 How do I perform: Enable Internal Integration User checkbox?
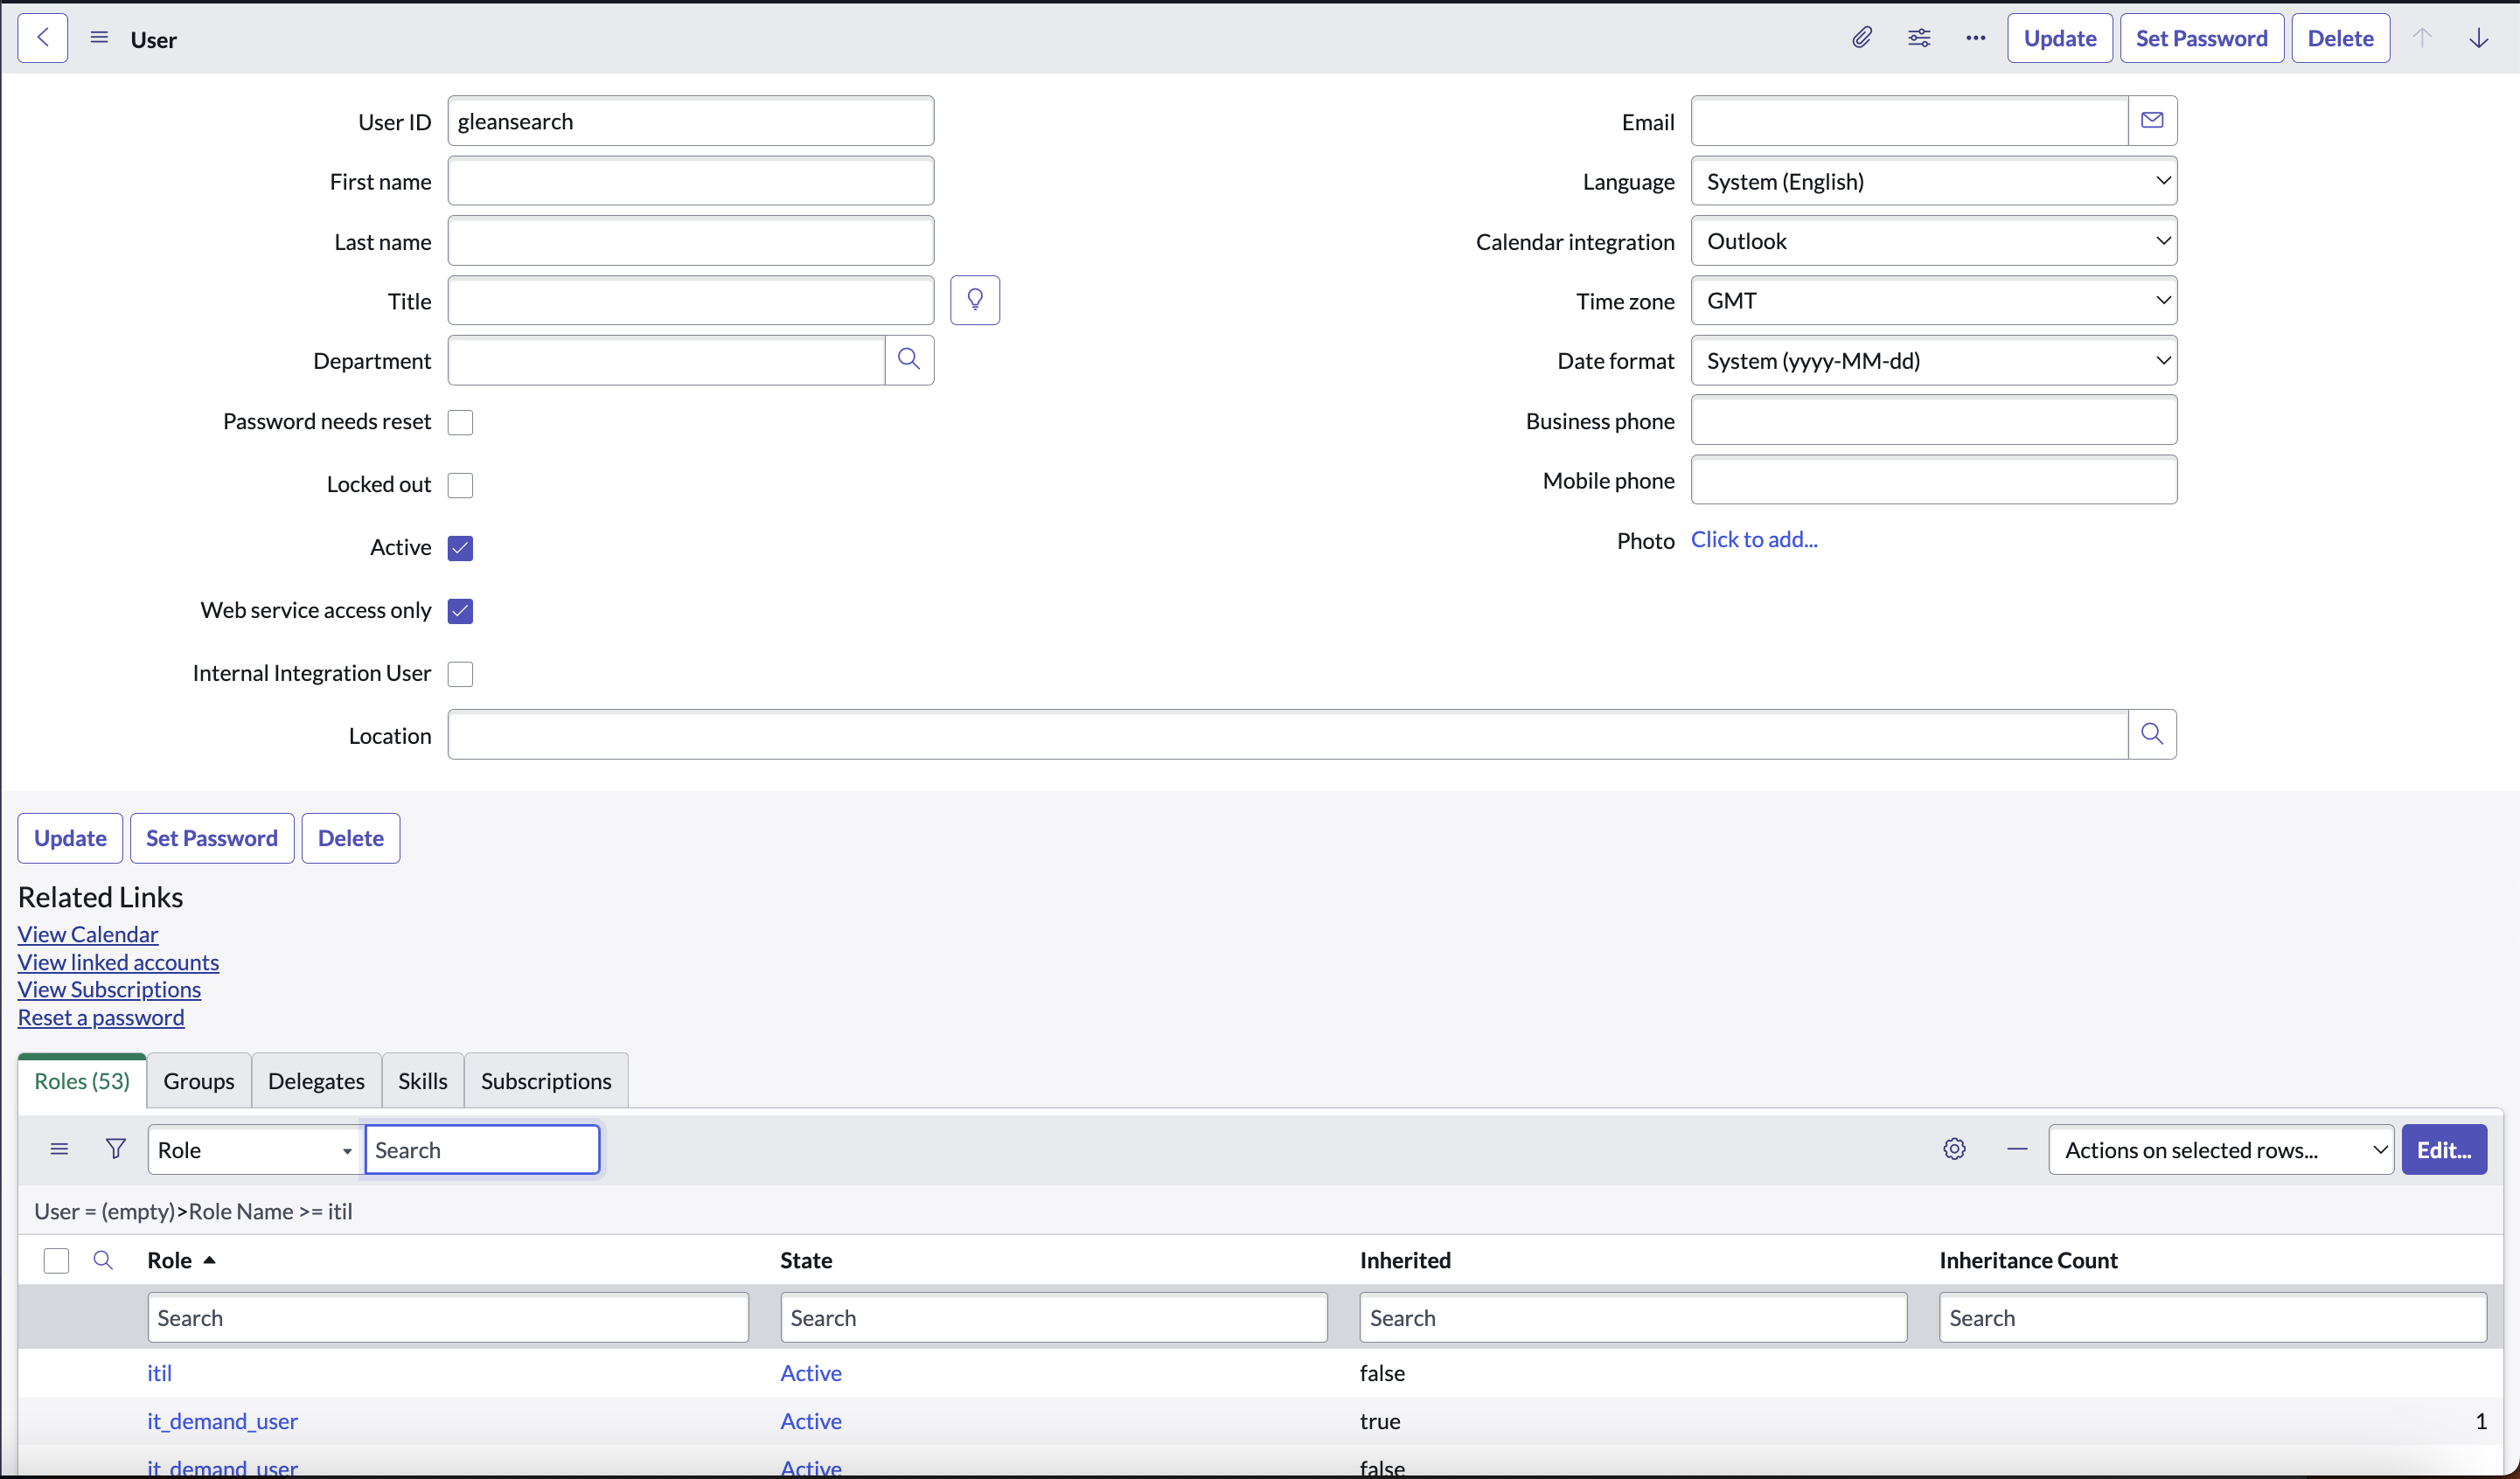click(460, 674)
